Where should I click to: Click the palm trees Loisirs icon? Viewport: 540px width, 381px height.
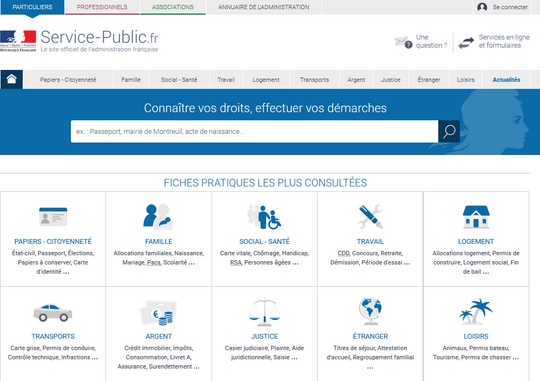point(476,311)
